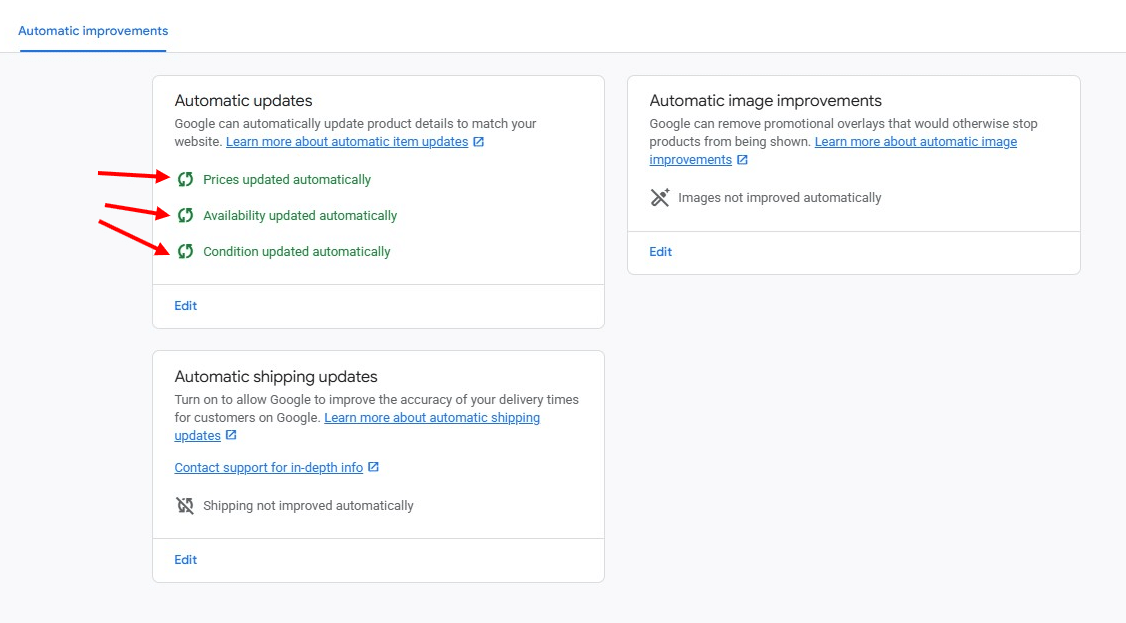Open Learn more about automatic shipping updates
Image resolution: width=1126 pixels, height=623 pixels.
pos(431,417)
